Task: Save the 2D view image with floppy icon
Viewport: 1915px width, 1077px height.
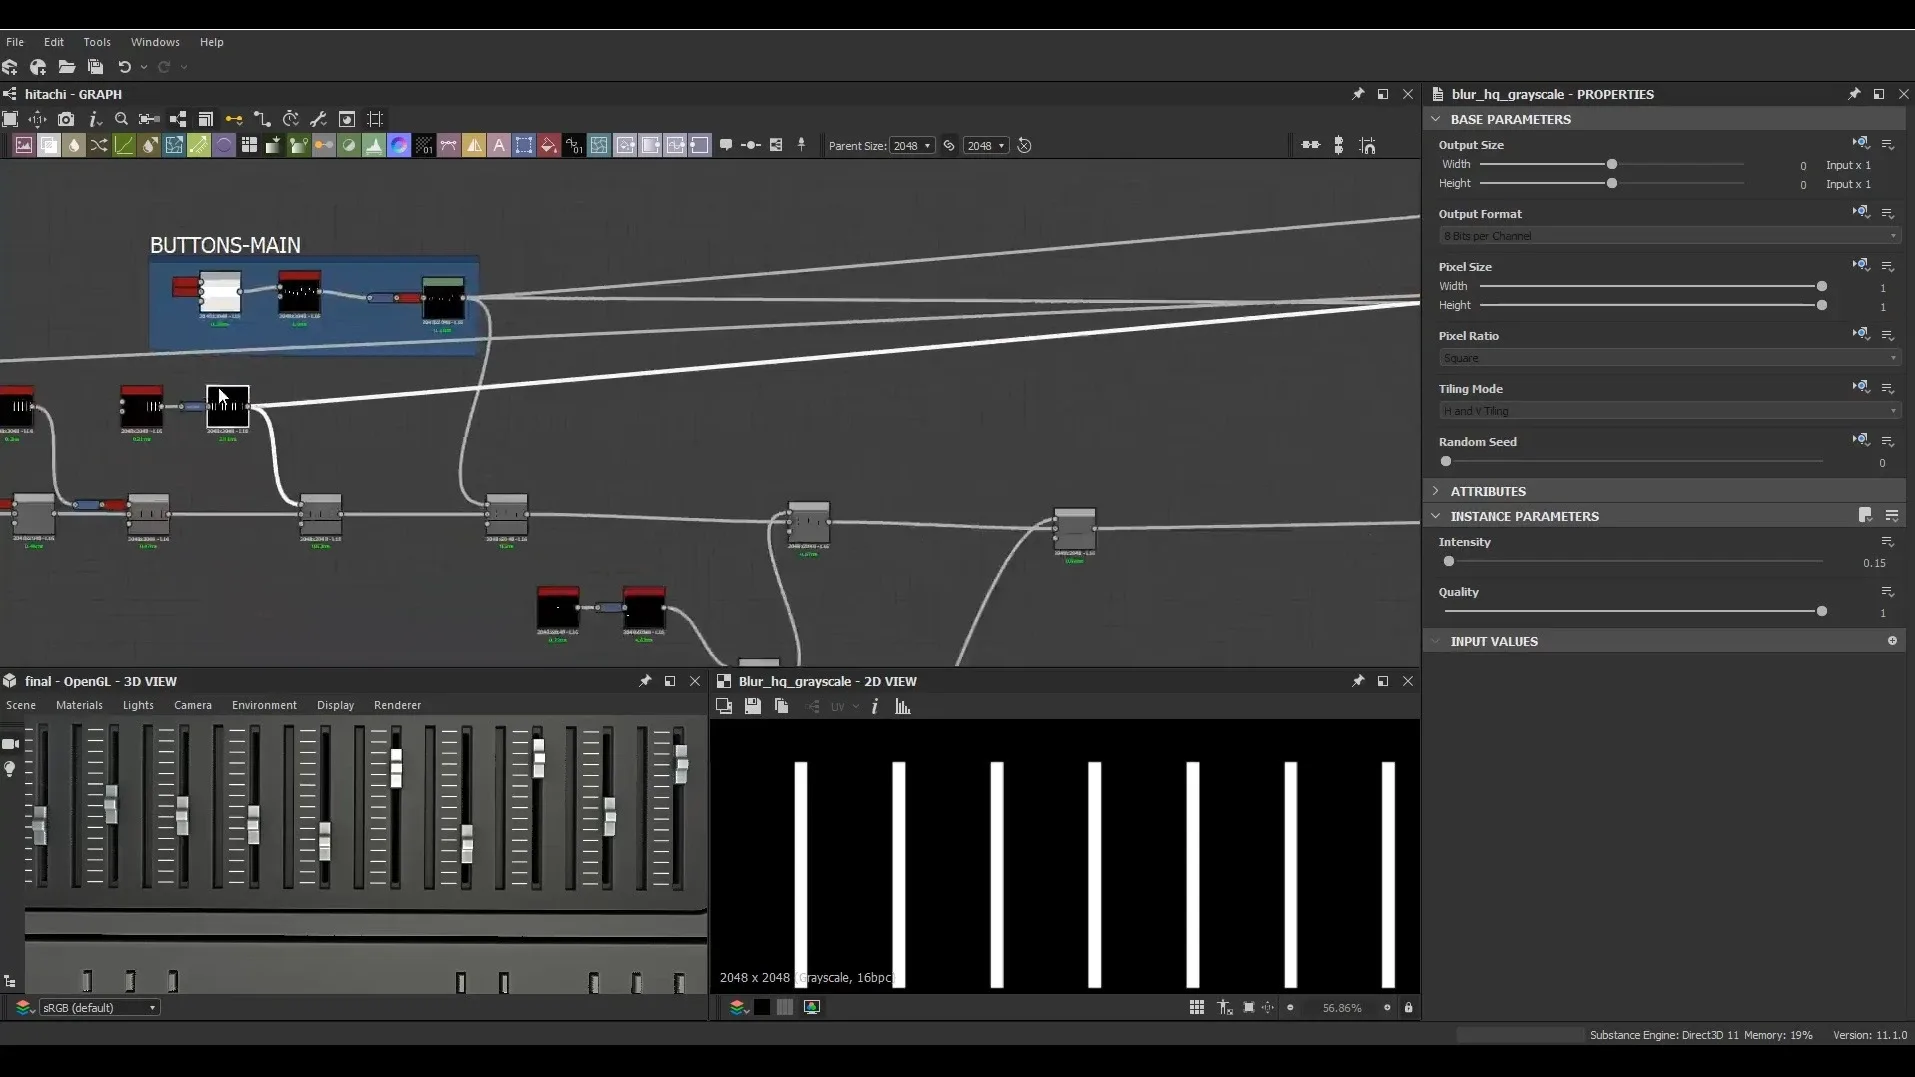Action: tap(753, 707)
